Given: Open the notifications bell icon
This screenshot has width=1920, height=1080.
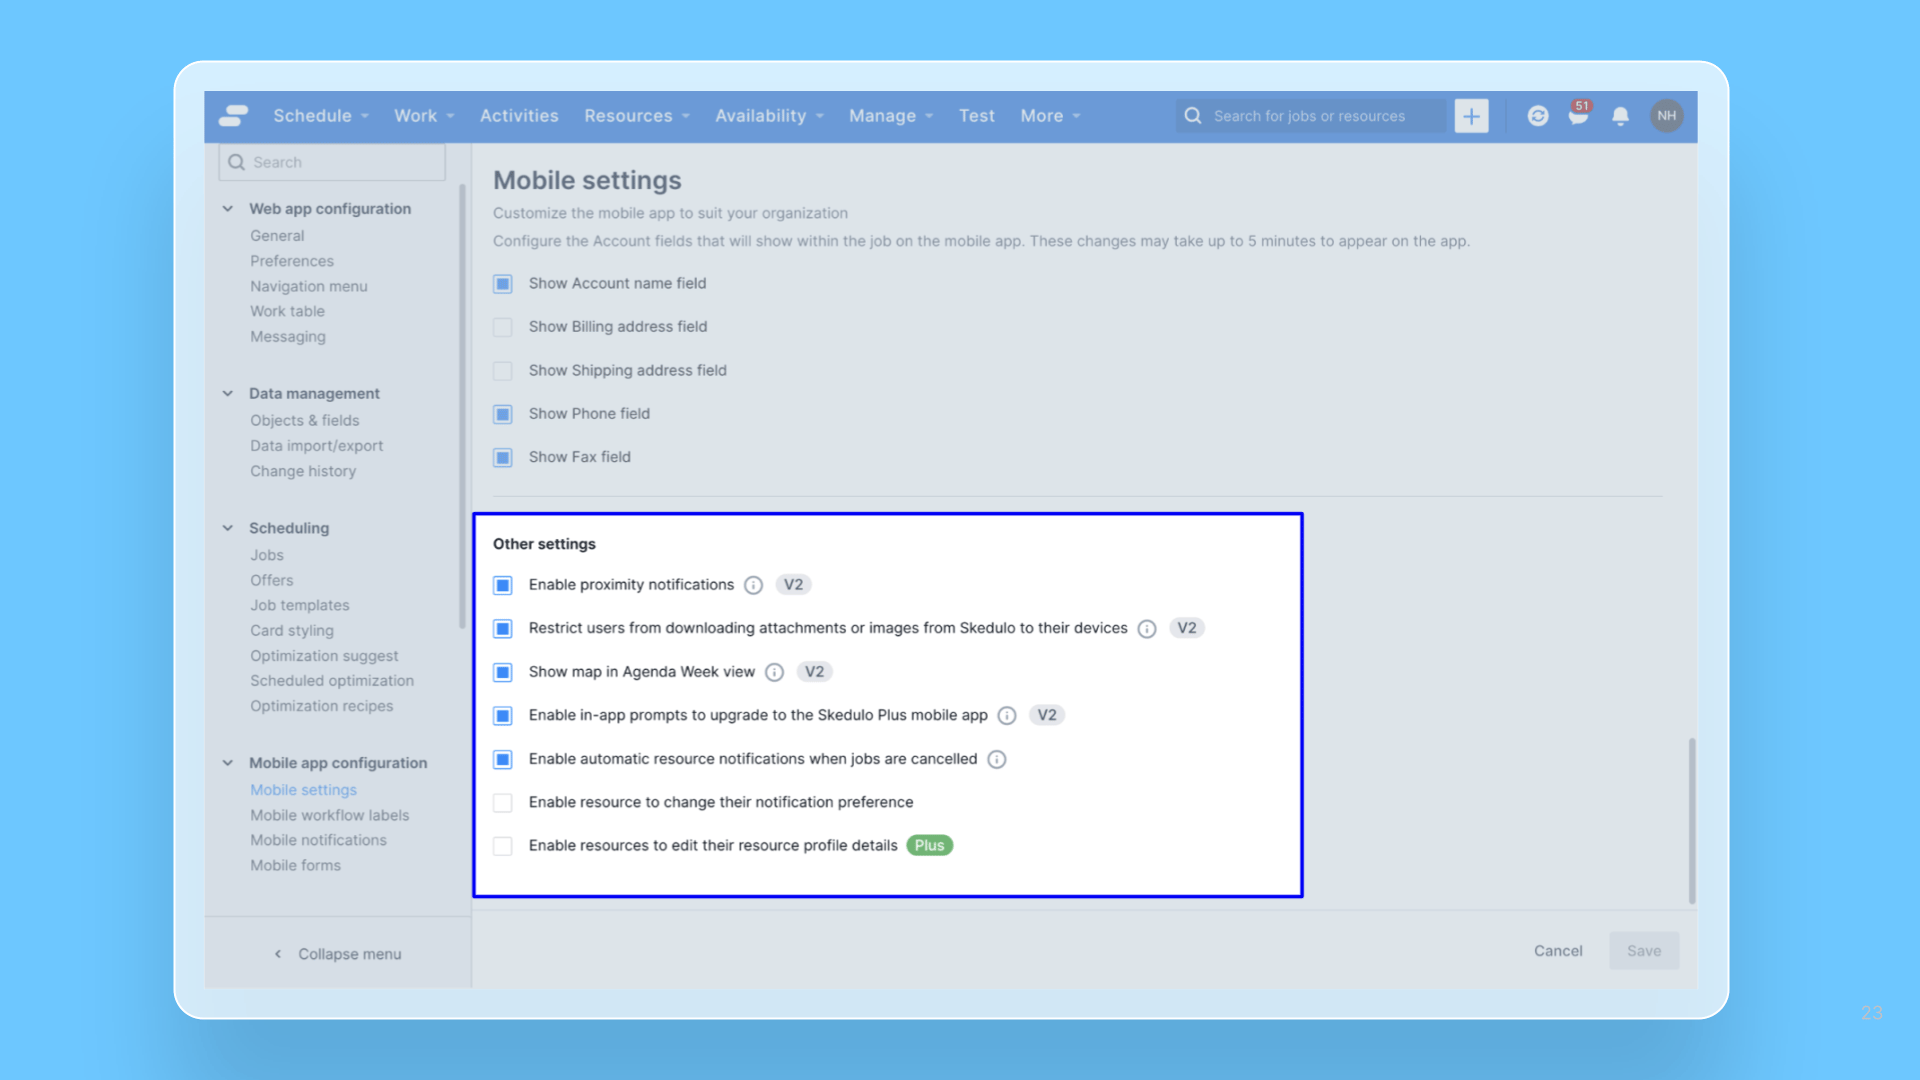Looking at the screenshot, I should pyautogui.click(x=1621, y=116).
